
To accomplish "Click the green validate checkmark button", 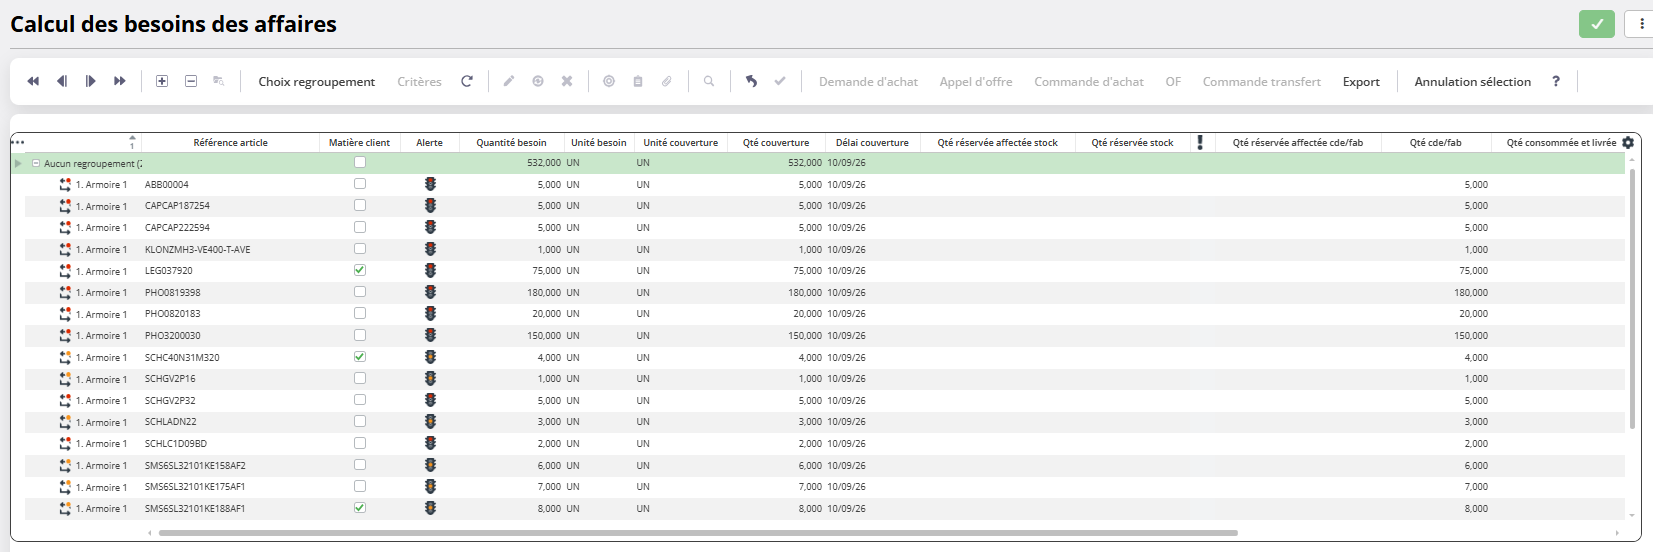I will (x=1597, y=23).
